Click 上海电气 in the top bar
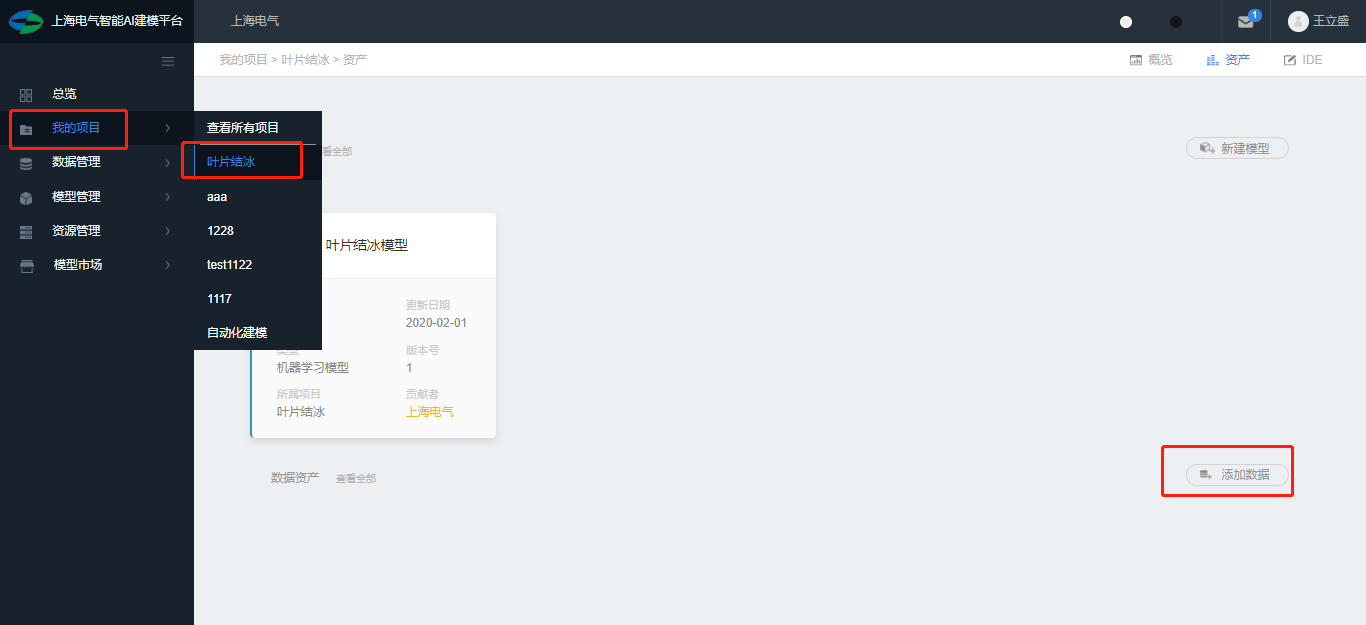The width and height of the screenshot is (1366, 625). click(255, 21)
